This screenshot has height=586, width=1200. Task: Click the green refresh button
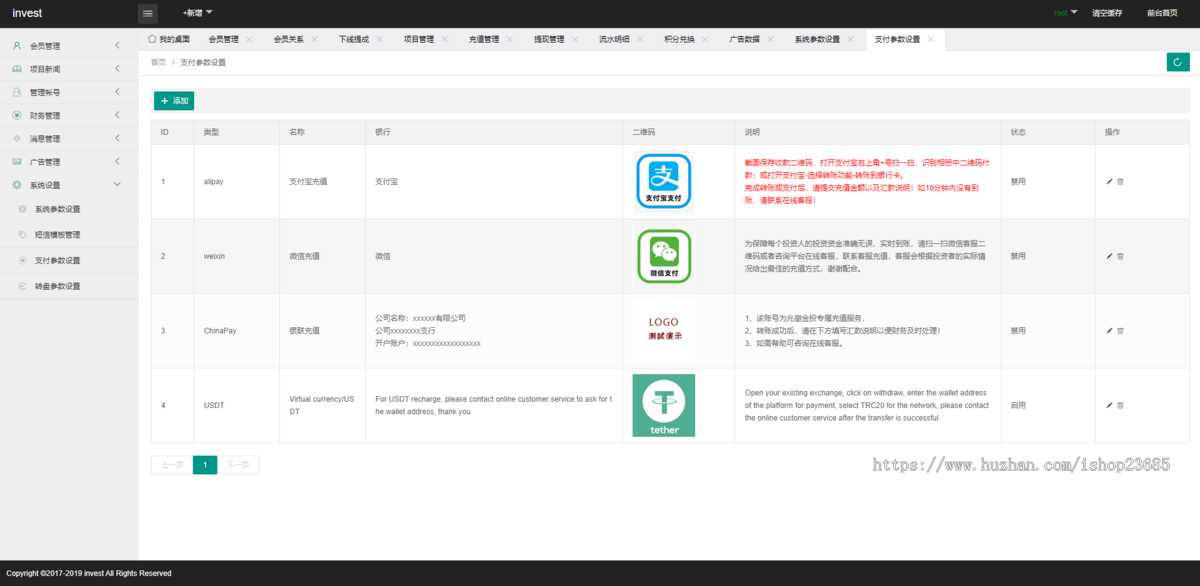coord(1178,62)
